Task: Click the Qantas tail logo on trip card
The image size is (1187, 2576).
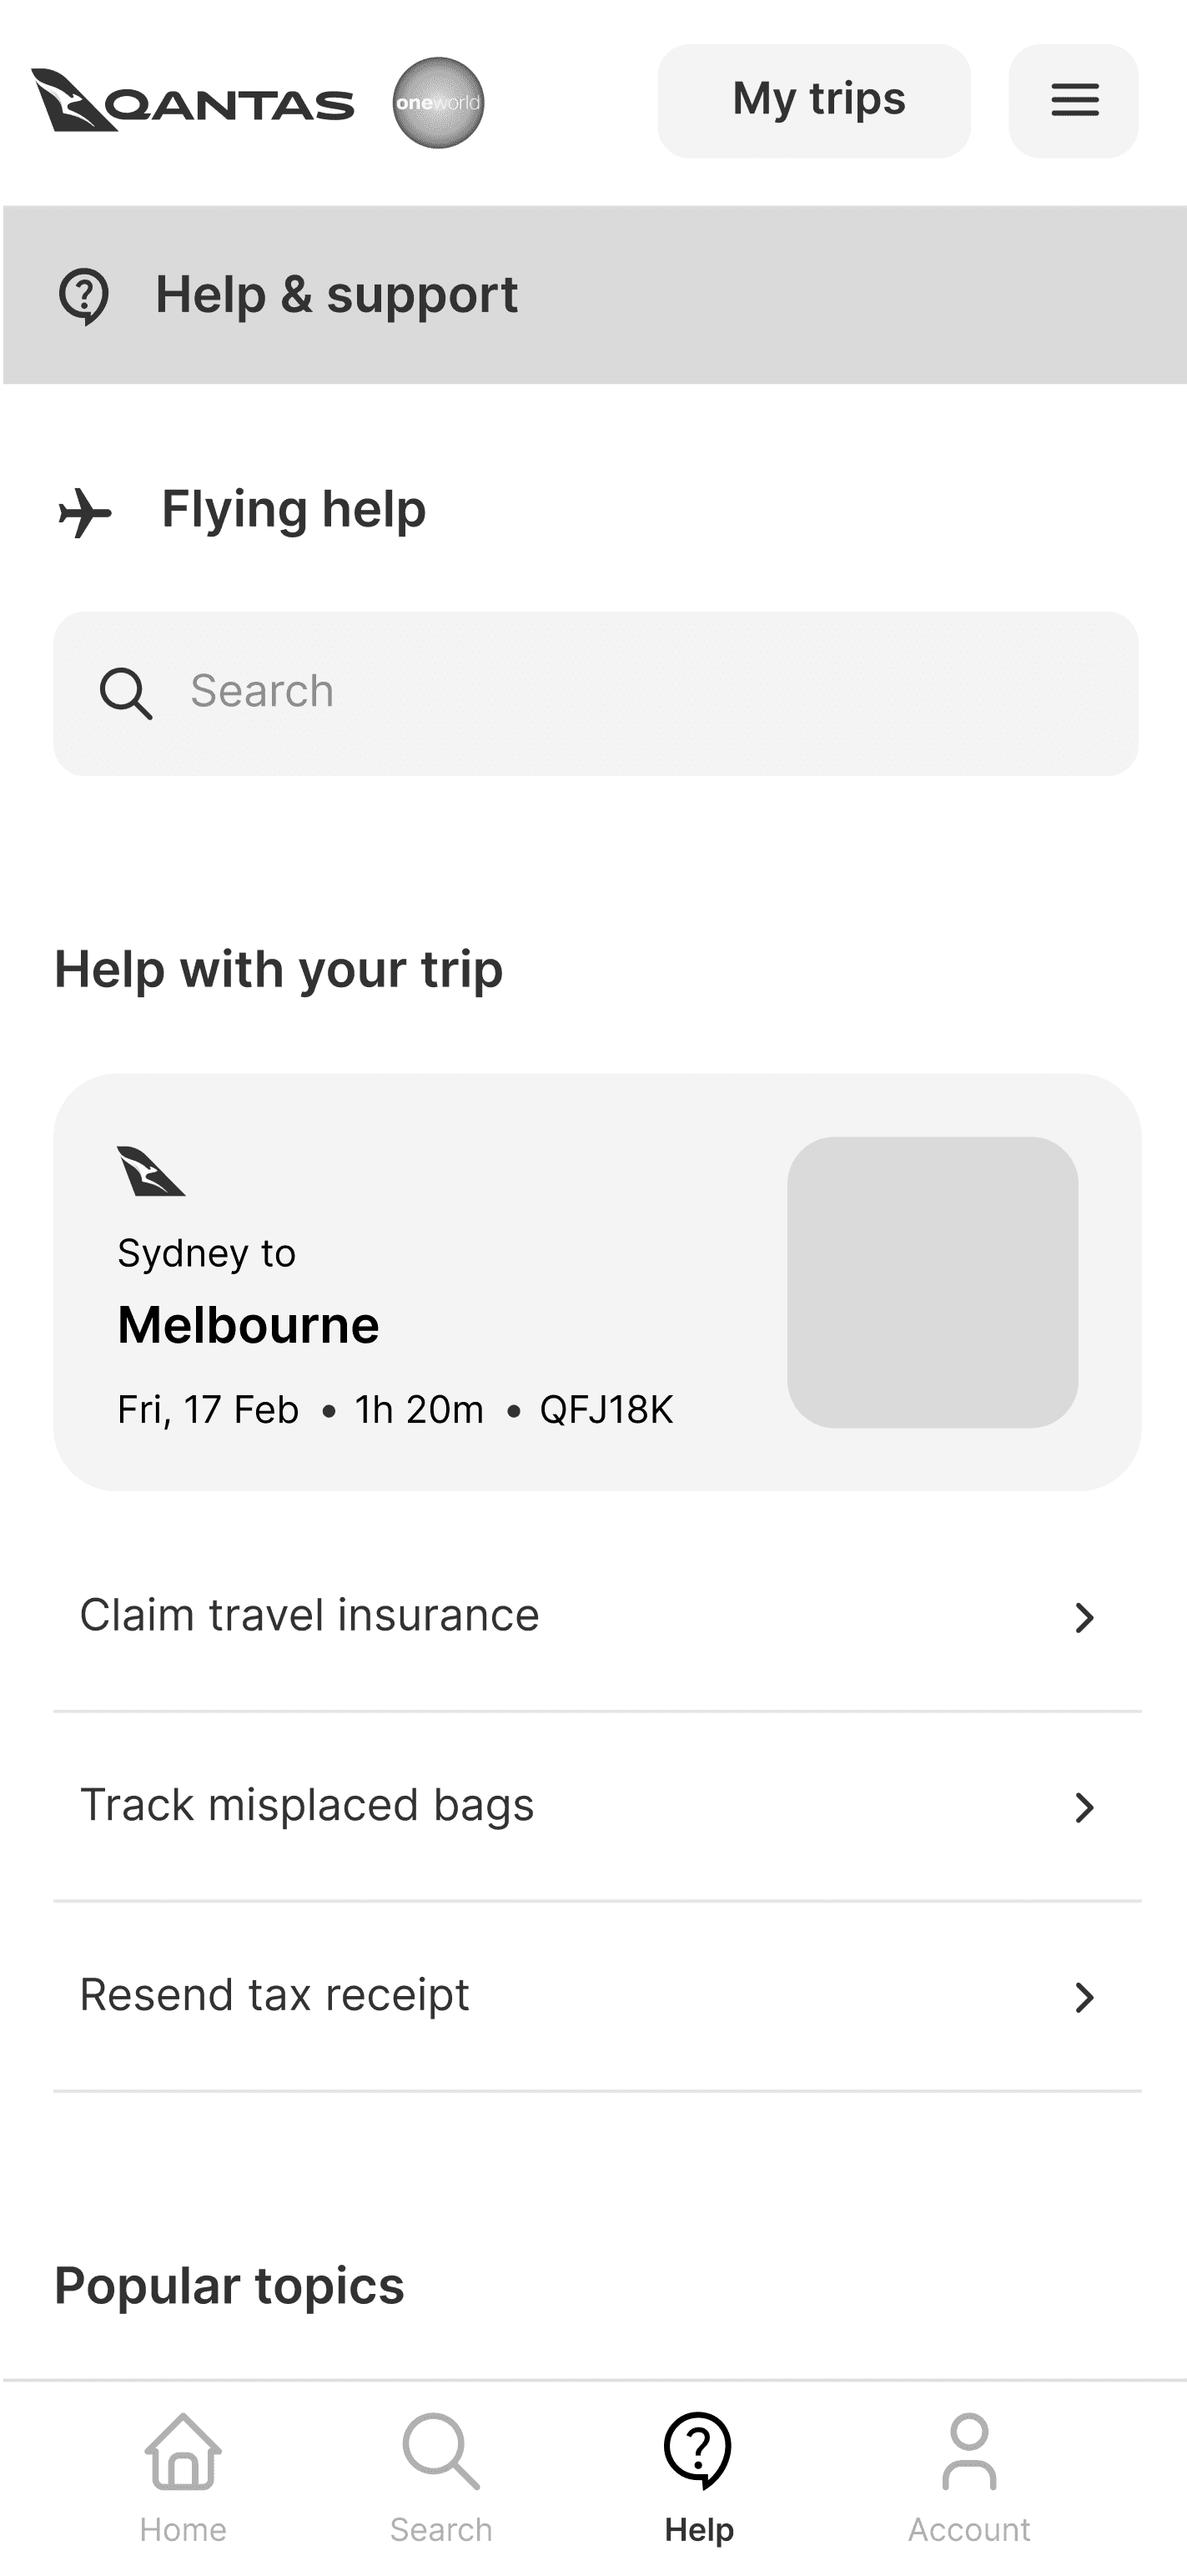Action: (x=151, y=1171)
